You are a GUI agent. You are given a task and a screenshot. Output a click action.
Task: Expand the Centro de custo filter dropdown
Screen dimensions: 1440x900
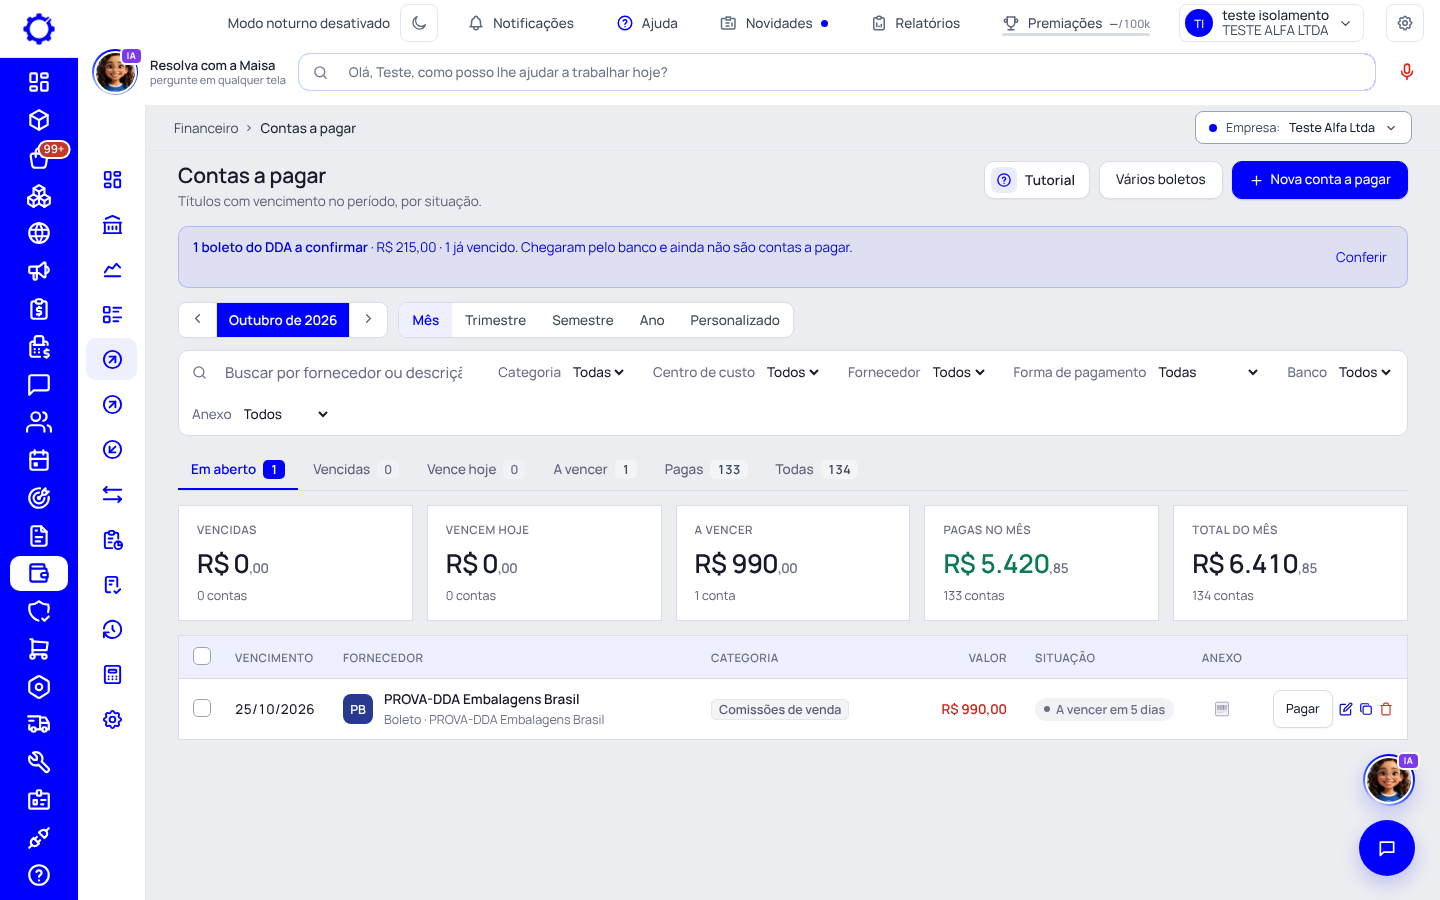click(793, 372)
